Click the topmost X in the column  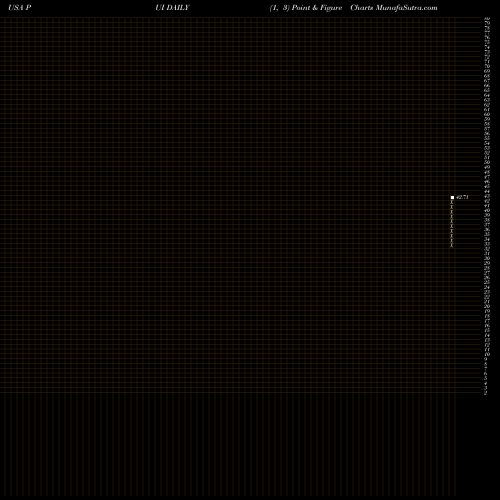(x=452, y=202)
